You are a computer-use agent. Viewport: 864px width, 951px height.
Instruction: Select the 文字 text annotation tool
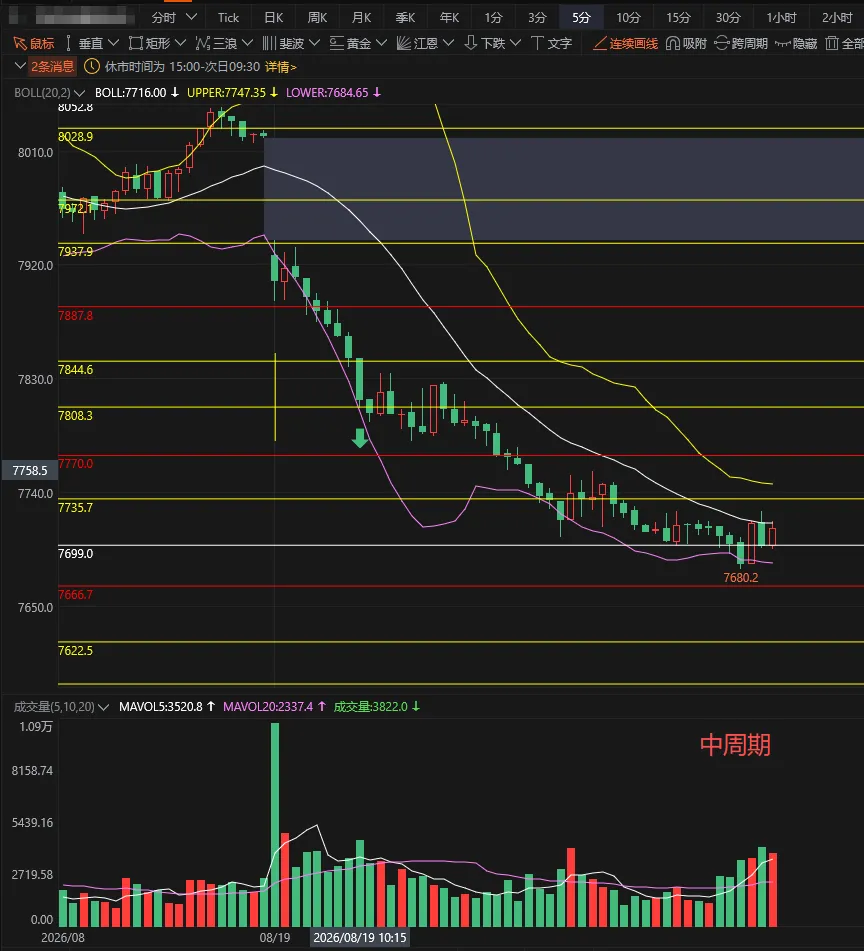552,44
